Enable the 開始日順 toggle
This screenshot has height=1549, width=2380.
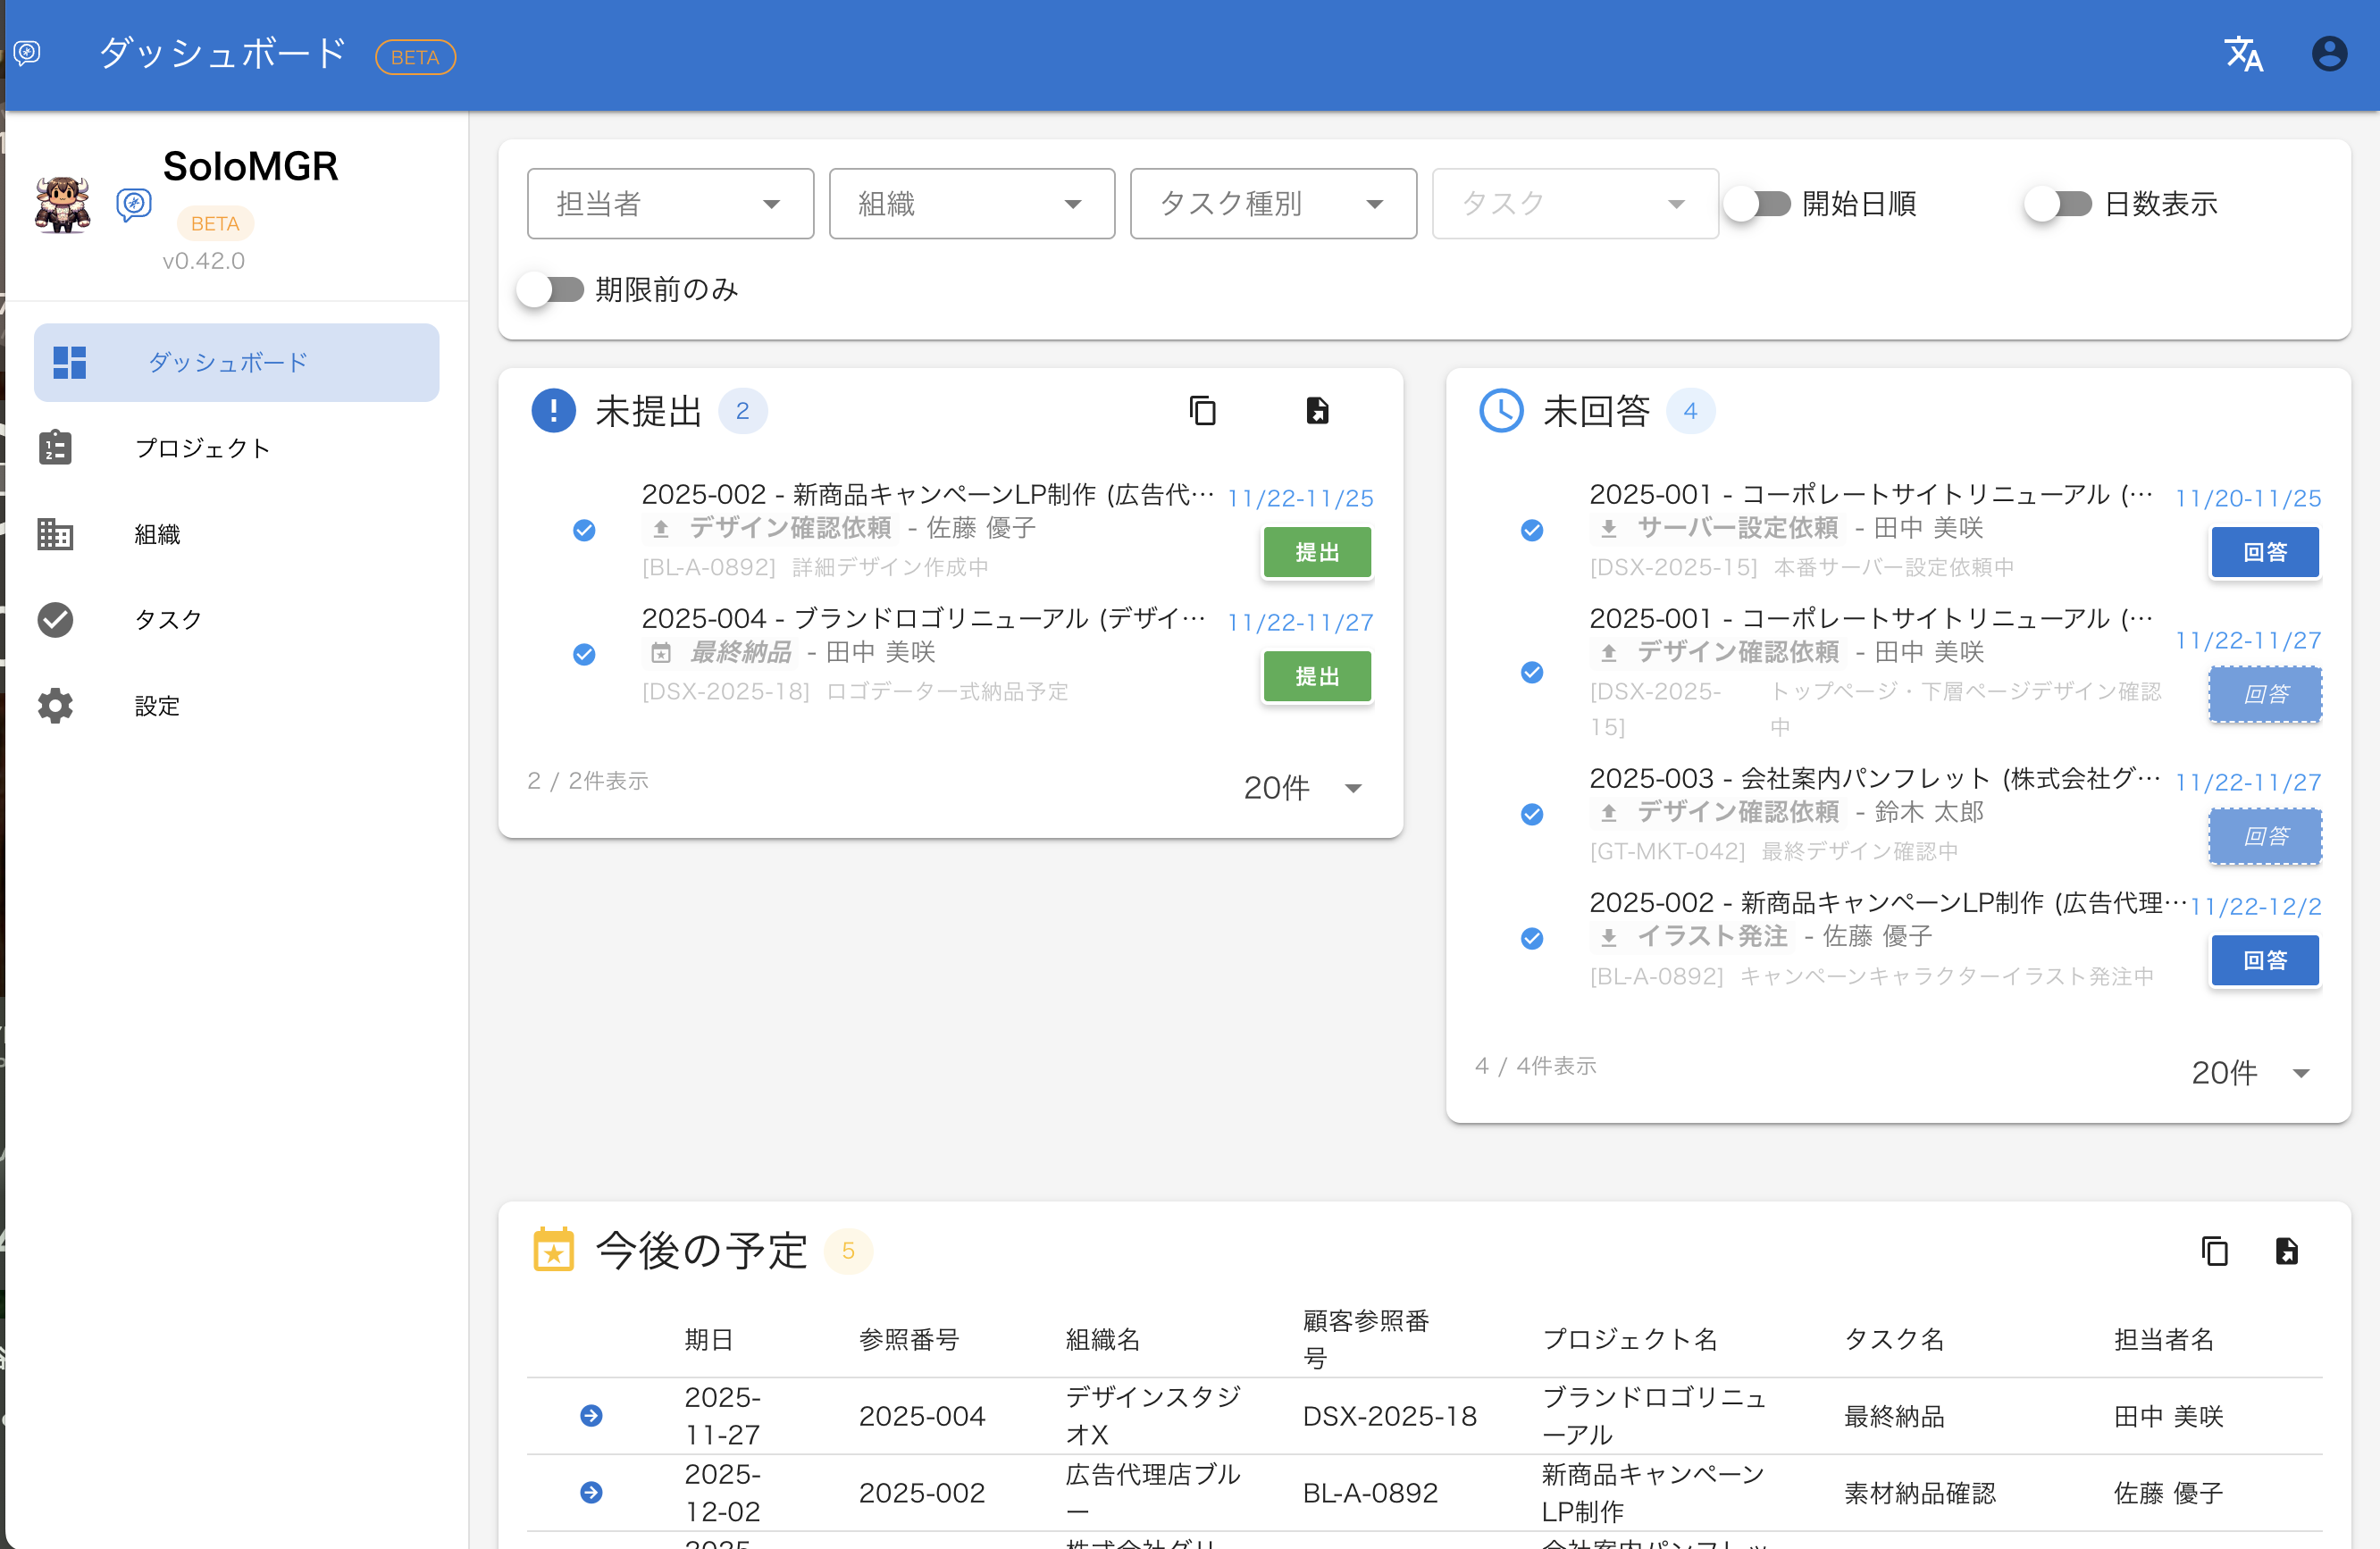tap(1757, 203)
